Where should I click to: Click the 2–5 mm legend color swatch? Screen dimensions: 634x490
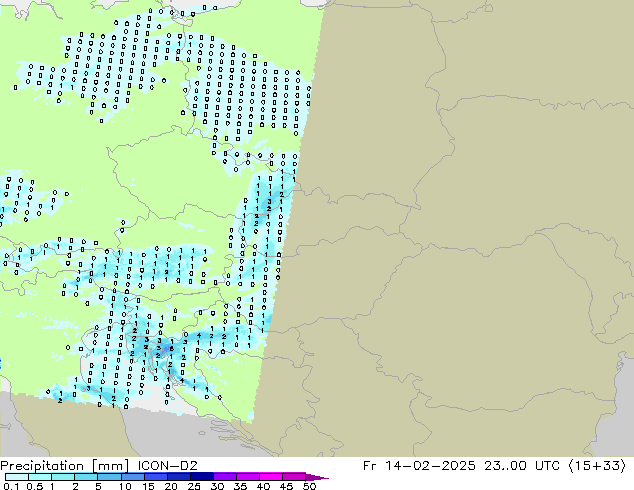(x=86, y=477)
